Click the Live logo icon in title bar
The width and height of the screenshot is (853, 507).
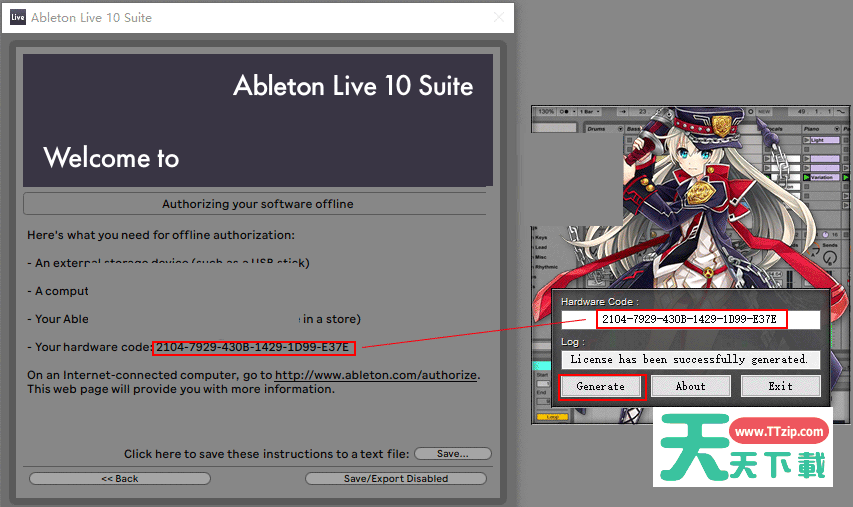click(x=17, y=17)
